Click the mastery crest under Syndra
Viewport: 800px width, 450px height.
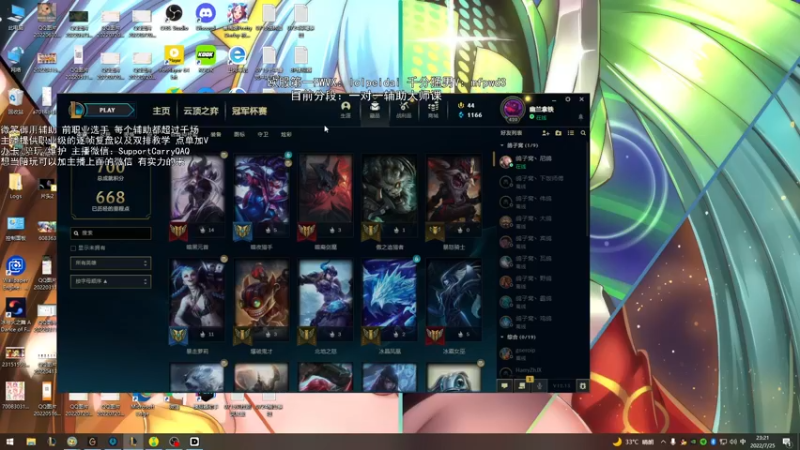click(179, 232)
